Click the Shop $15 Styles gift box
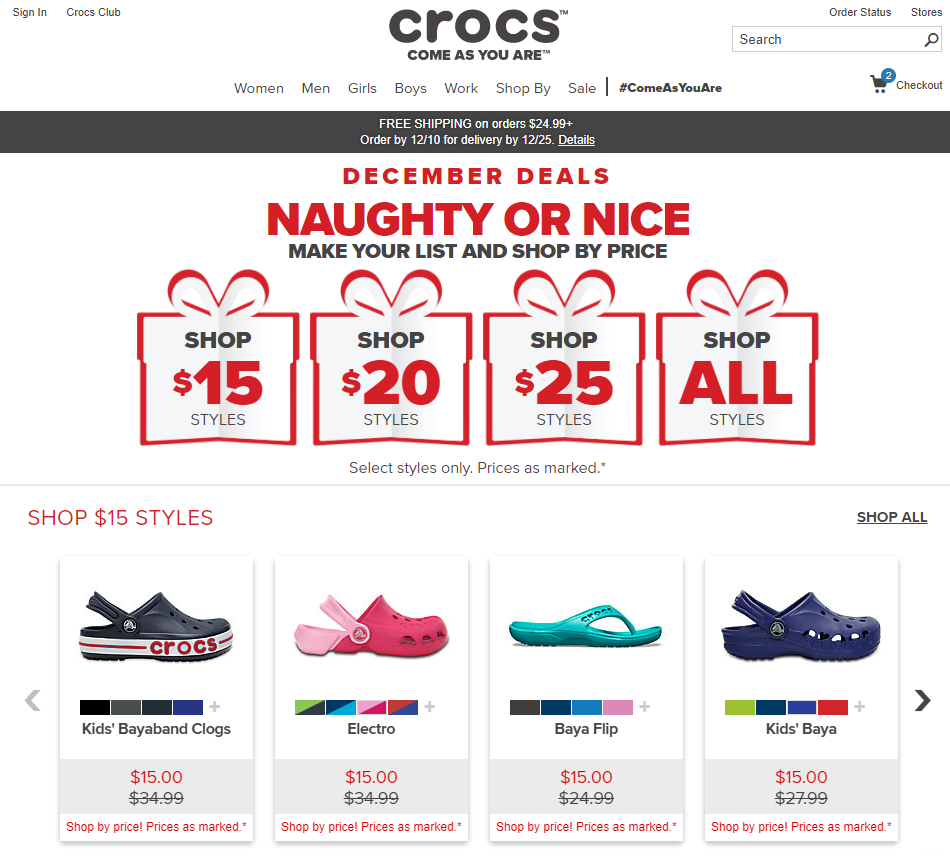Image resolution: width=950 pixels, height=856 pixels. coord(218,372)
